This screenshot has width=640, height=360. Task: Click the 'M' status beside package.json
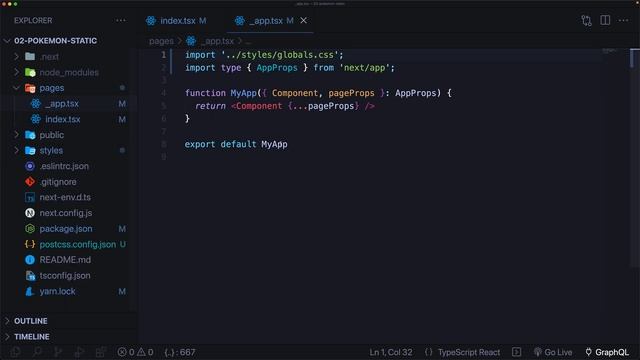pos(122,229)
